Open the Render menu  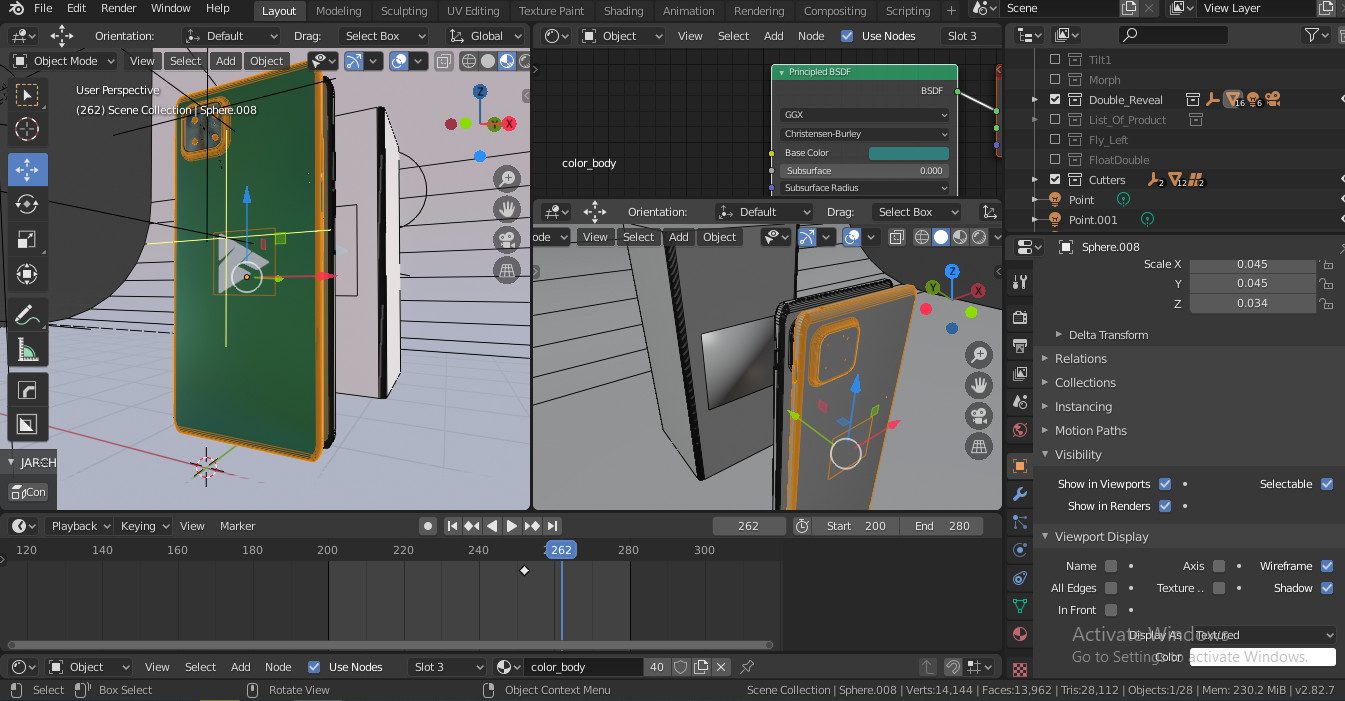tap(118, 8)
